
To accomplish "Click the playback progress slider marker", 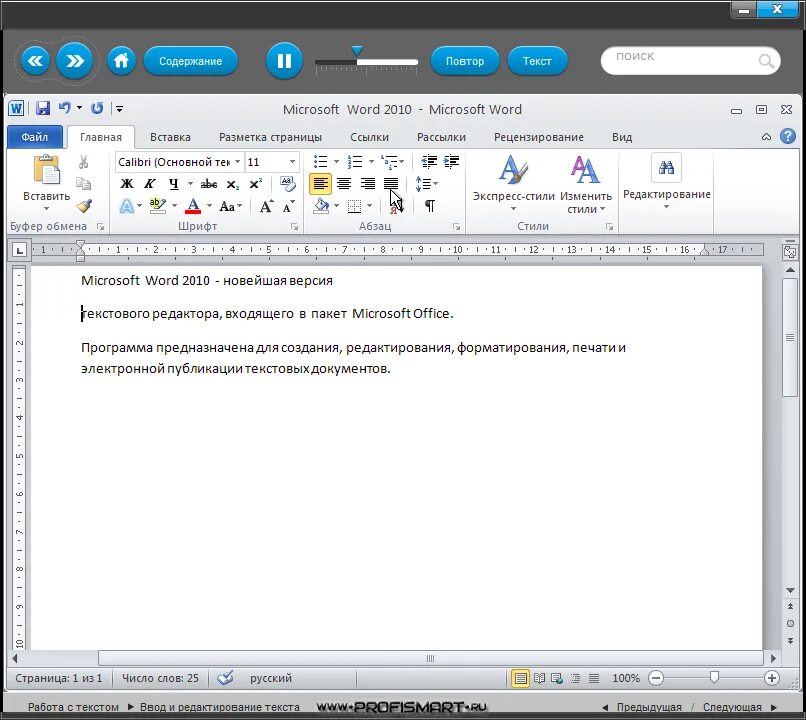I will point(357,51).
